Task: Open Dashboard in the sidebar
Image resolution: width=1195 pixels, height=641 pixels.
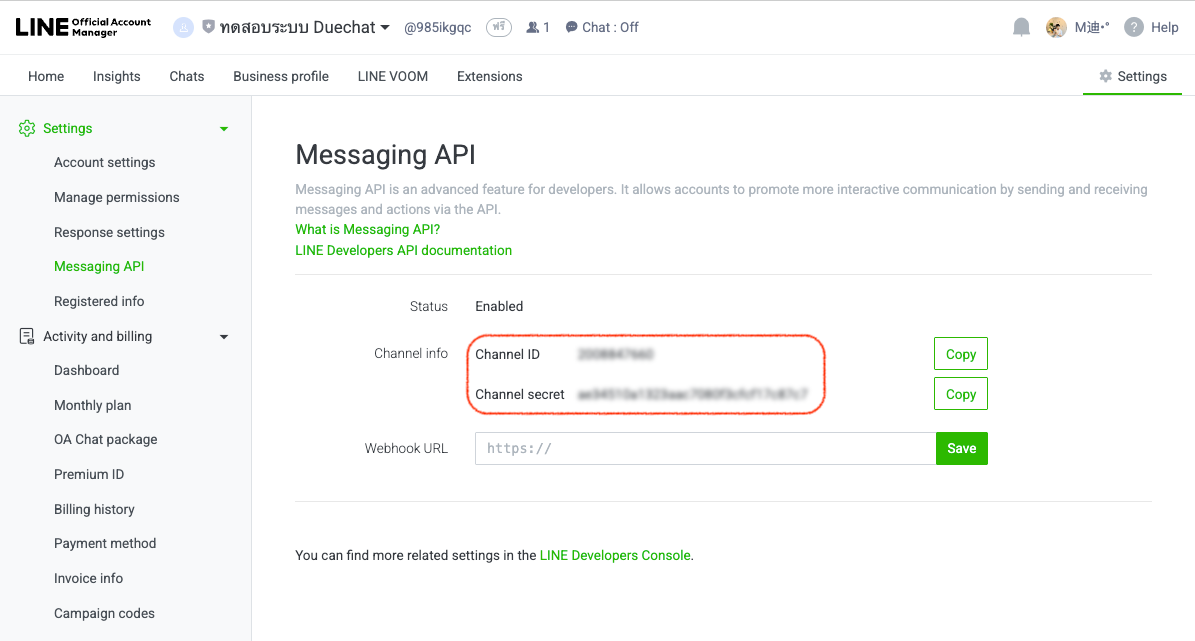Action: click(x=86, y=370)
